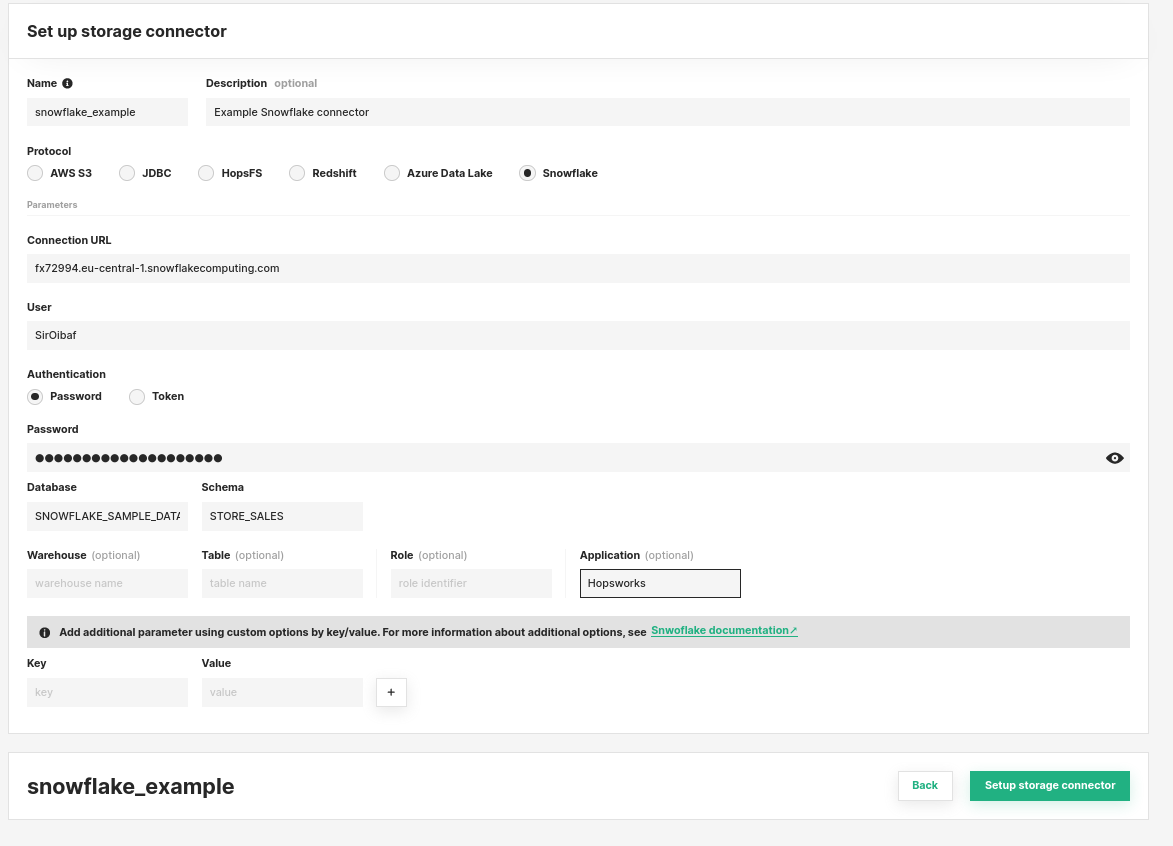
Task: Click the plus button to add parameter
Action: pyautogui.click(x=391, y=692)
